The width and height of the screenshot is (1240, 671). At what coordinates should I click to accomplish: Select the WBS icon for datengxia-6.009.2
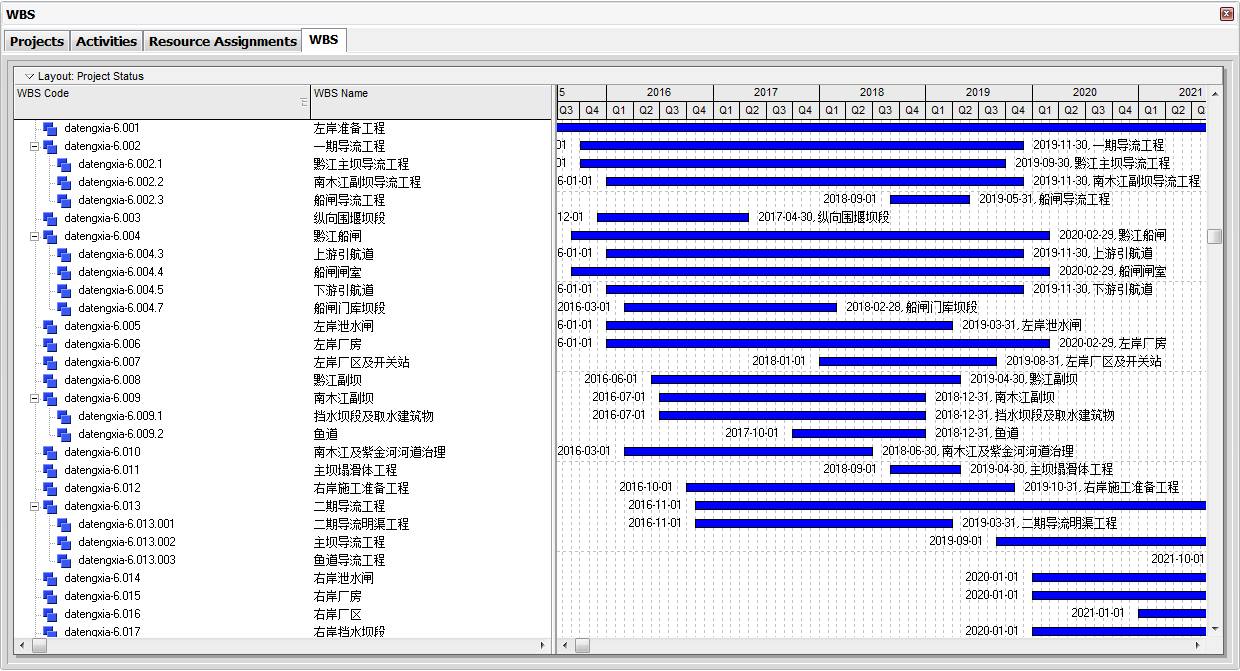[x=64, y=434]
